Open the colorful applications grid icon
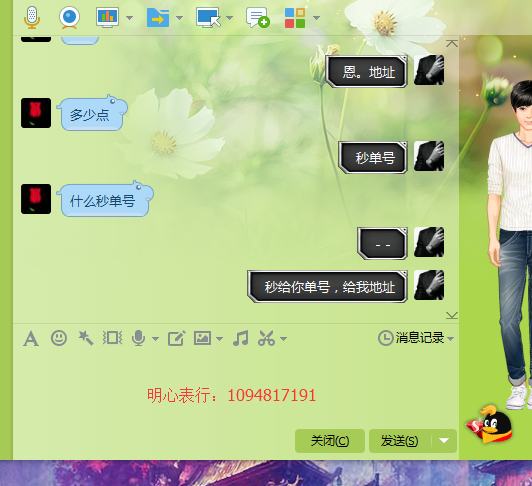This screenshot has width=532, height=486. click(295, 18)
